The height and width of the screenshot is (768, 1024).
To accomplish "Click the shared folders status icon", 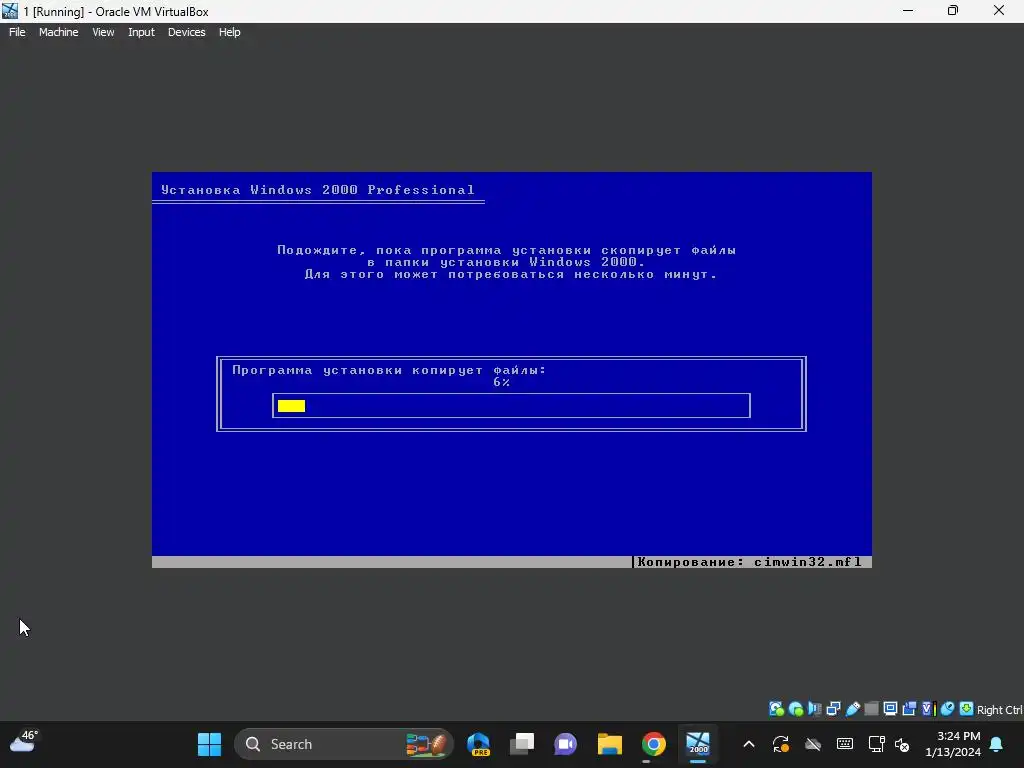I will (871, 709).
